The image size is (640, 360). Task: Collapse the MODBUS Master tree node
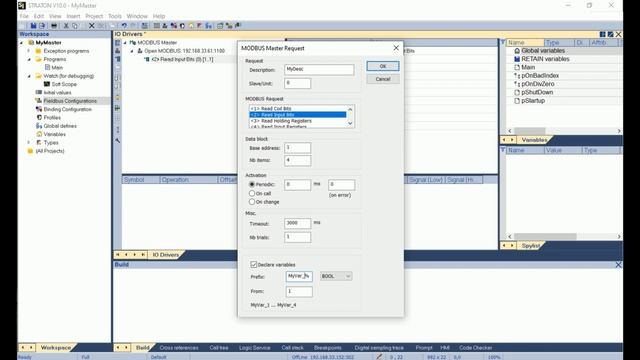tap(125, 42)
